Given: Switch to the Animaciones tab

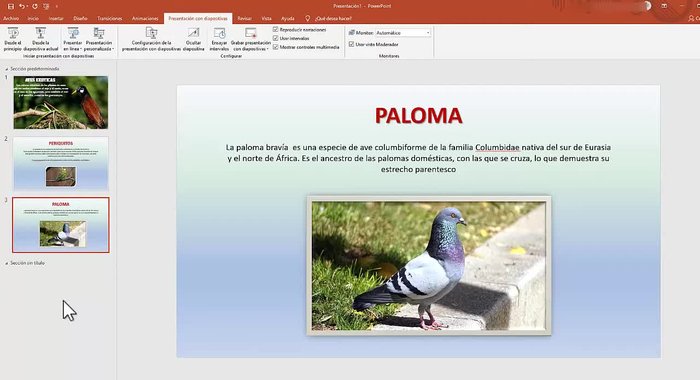Looking at the screenshot, I should [x=145, y=18].
